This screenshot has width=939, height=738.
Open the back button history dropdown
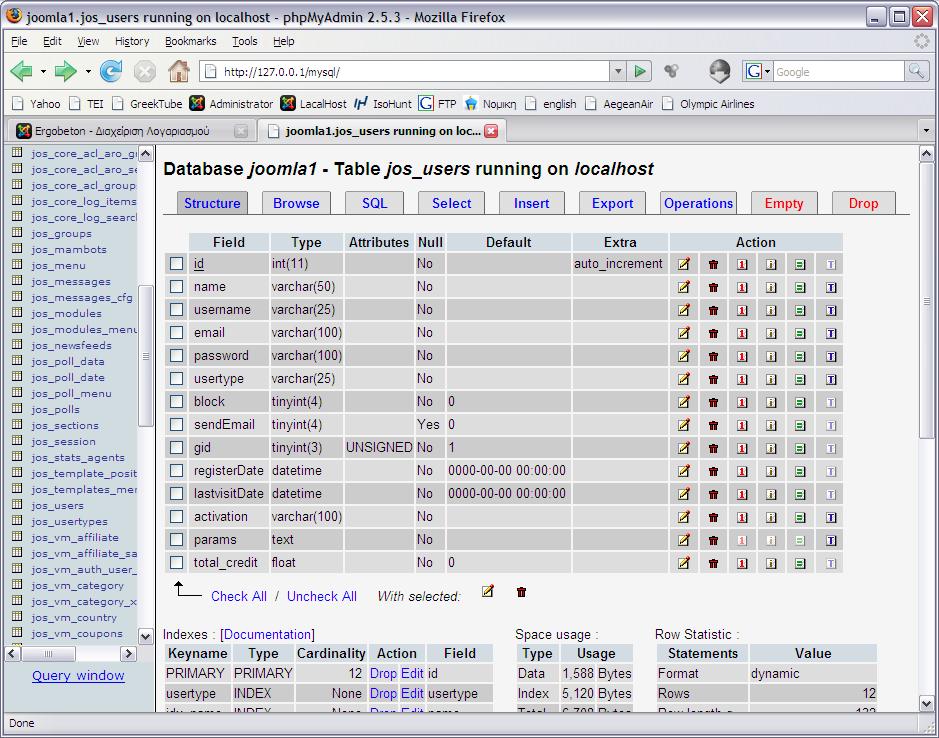coord(43,72)
